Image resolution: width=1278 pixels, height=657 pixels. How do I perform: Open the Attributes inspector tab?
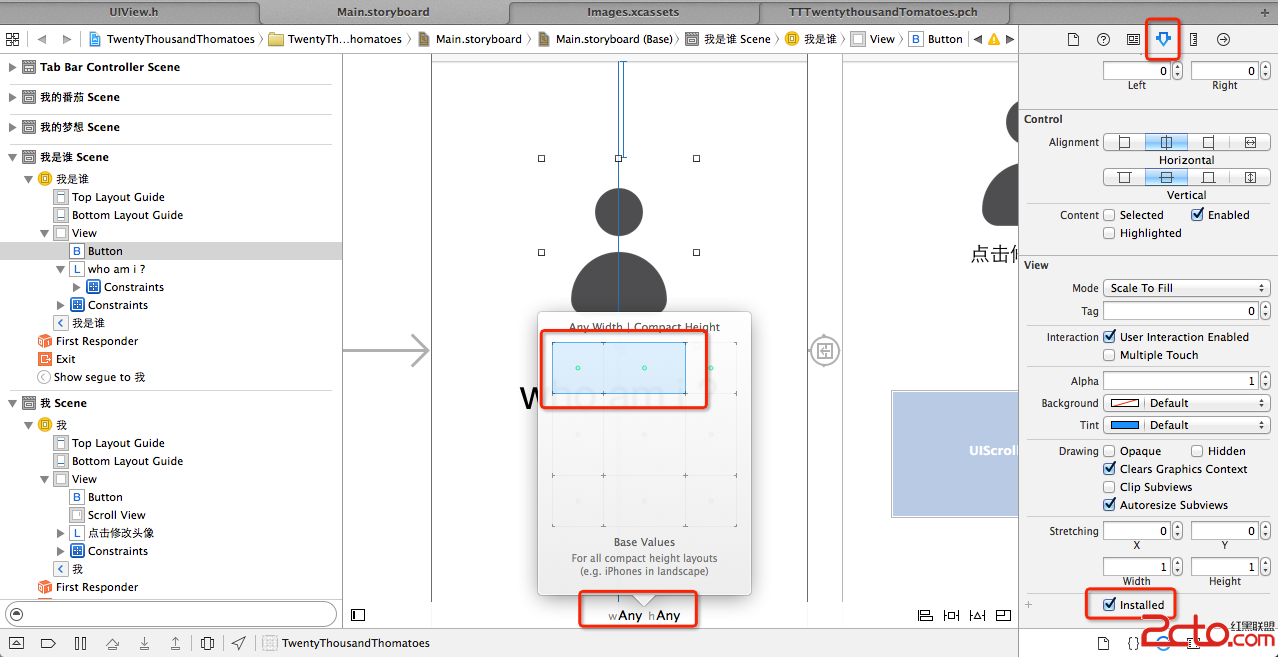pyautogui.click(x=1163, y=39)
